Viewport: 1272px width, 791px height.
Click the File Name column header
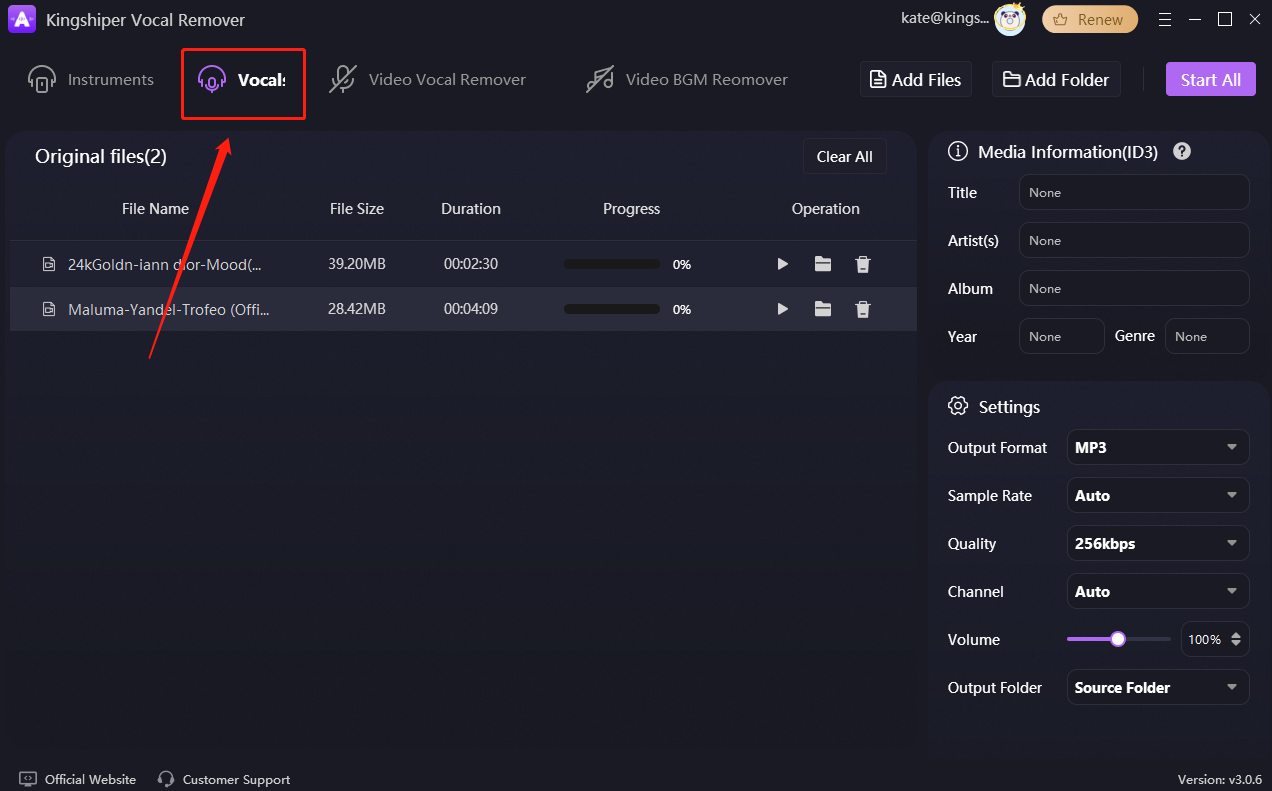point(155,209)
